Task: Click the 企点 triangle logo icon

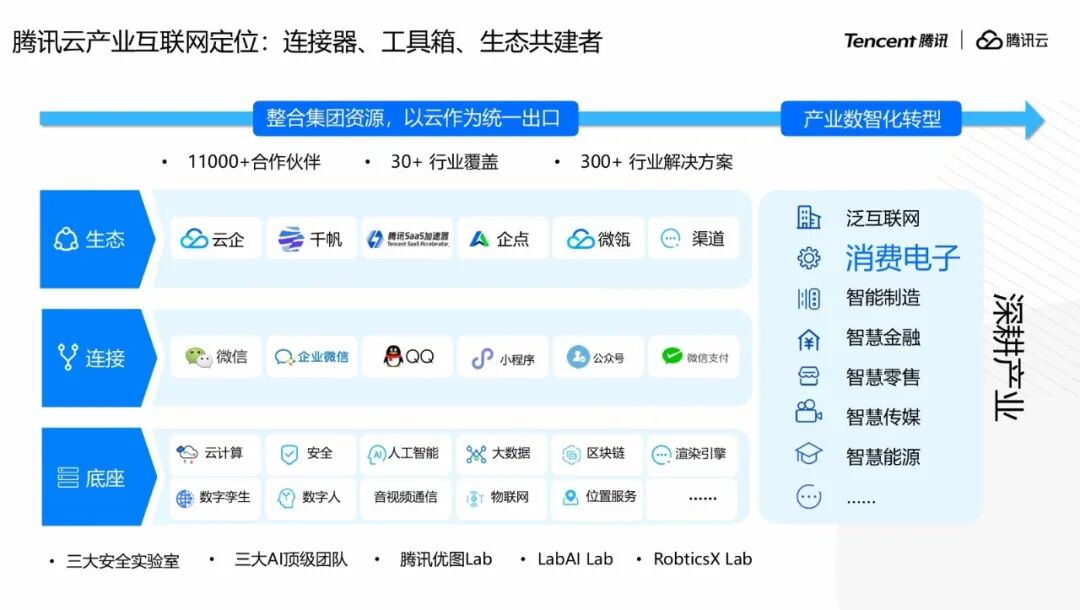Action: coord(479,239)
